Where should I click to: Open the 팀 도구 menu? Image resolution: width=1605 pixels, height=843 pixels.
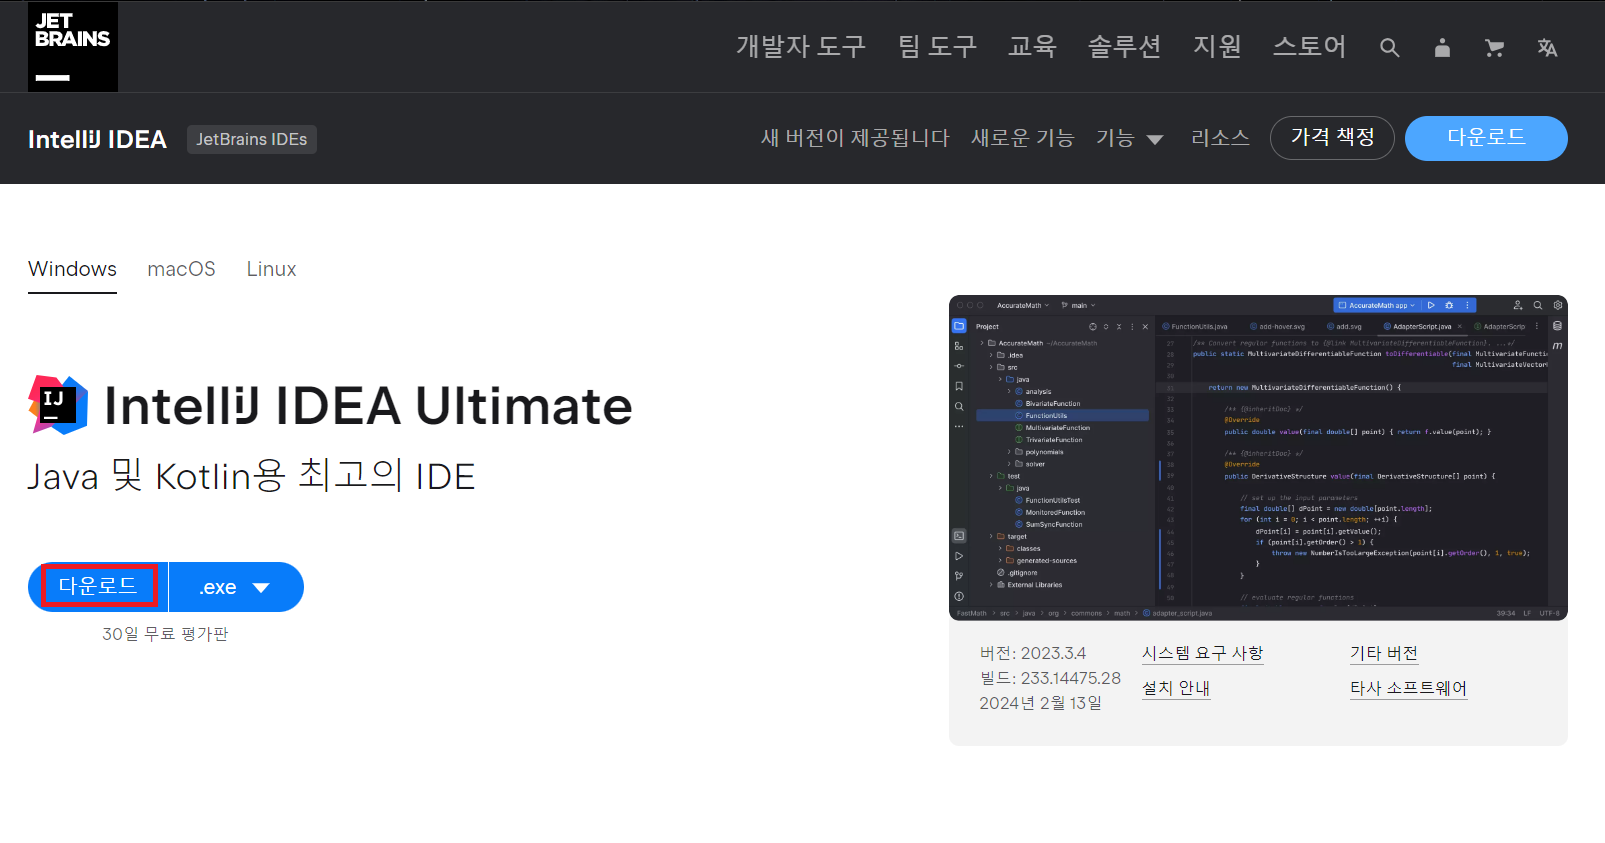937,46
